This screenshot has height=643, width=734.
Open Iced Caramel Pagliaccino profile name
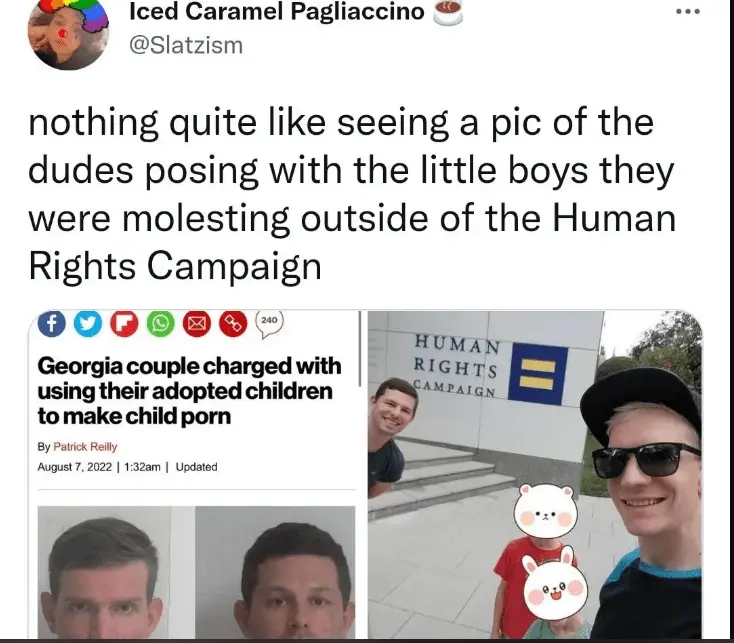277,11
